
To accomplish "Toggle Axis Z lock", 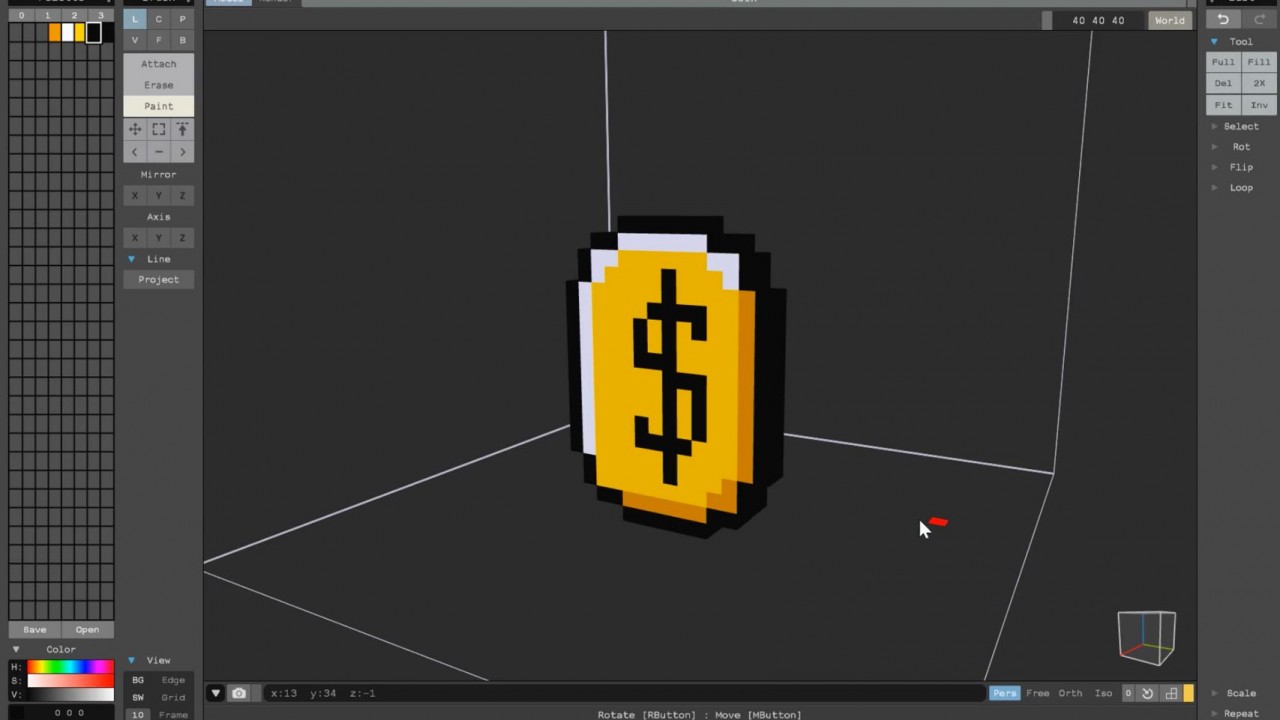I will pos(182,238).
